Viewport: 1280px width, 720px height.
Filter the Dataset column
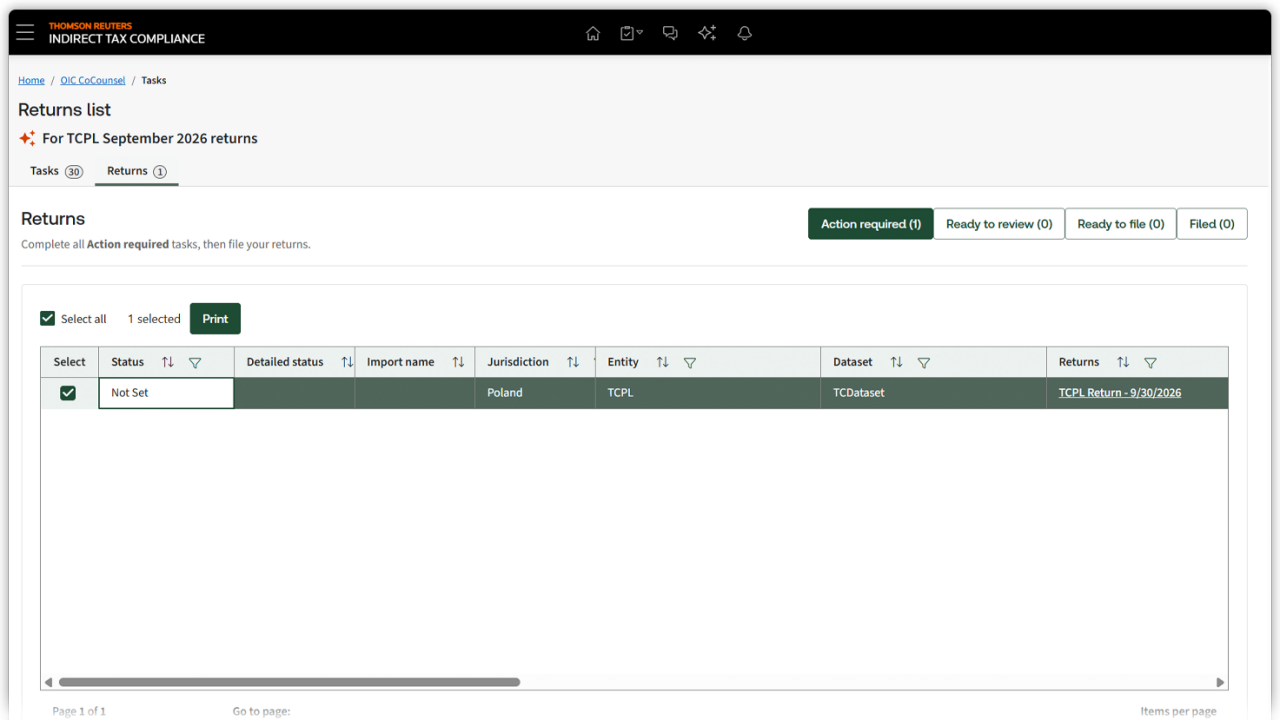point(924,363)
